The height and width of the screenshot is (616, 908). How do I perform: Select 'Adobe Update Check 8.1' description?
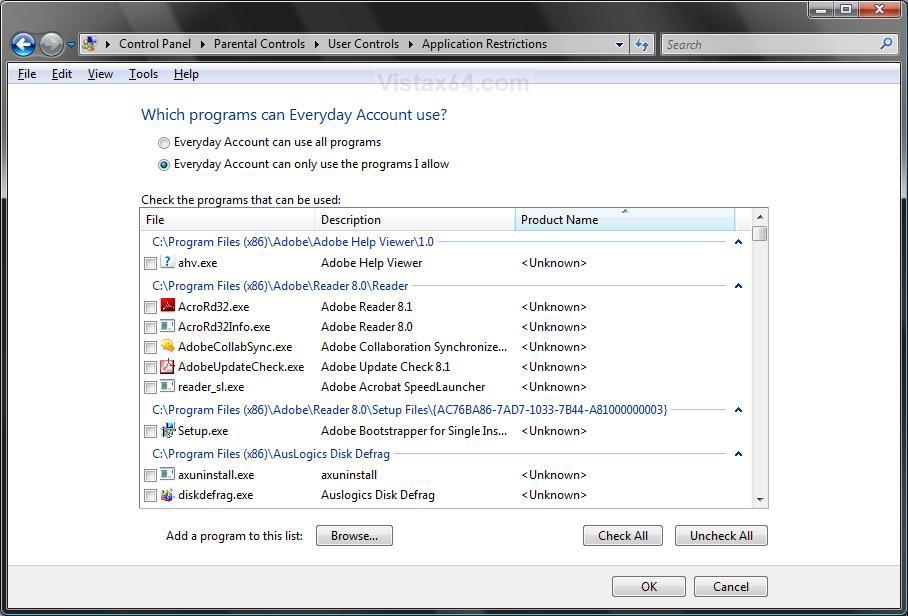pos(386,367)
